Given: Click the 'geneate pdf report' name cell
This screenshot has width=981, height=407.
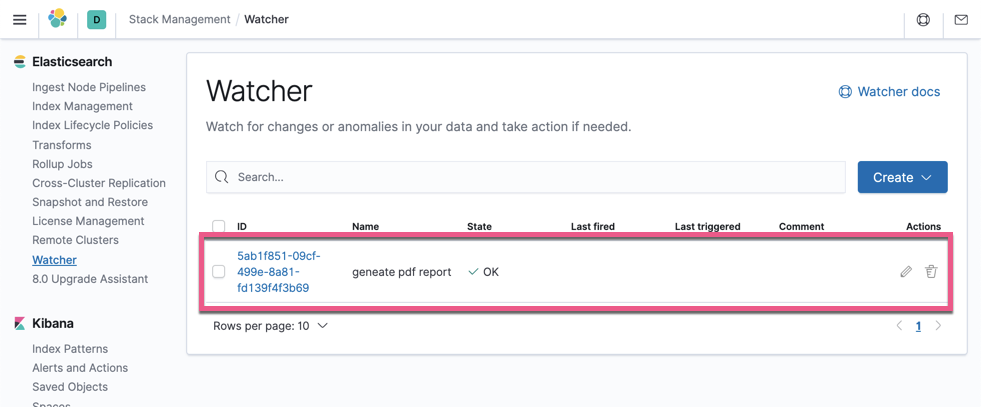Looking at the screenshot, I should pos(402,272).
